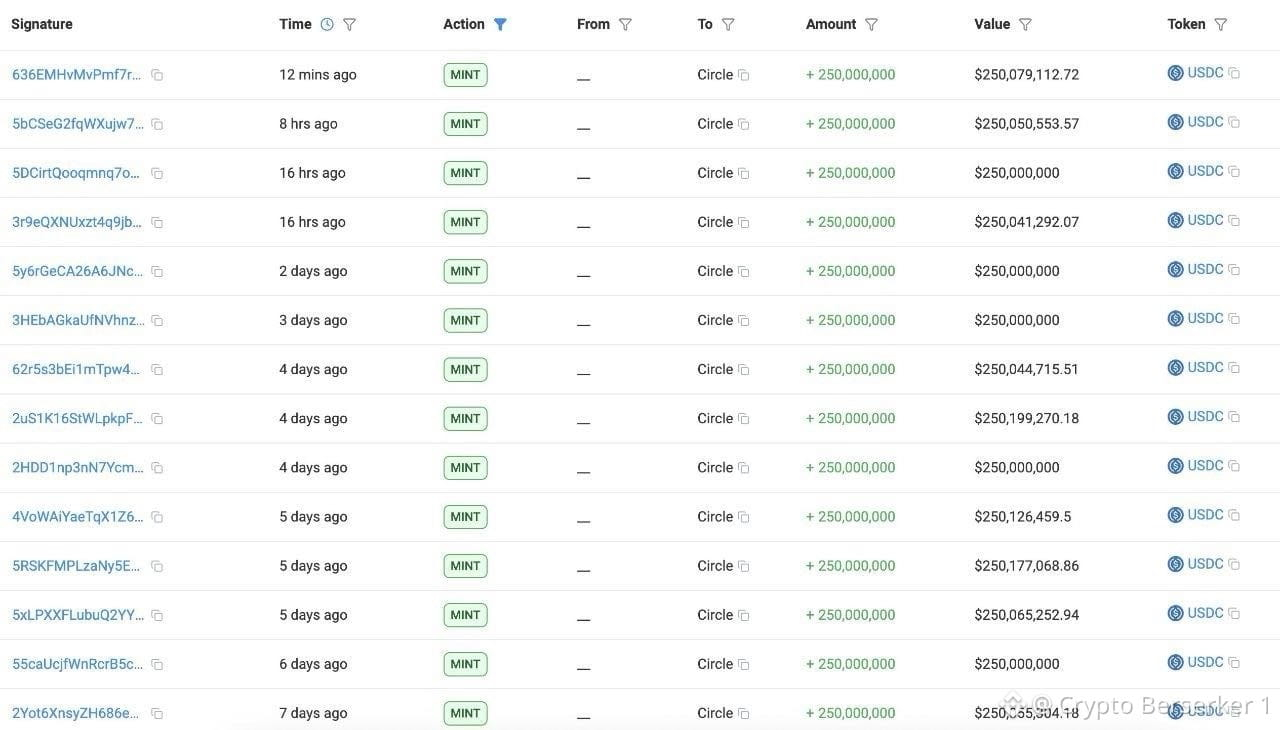Copy signature 55caUcjfWnRcrB5c… with copy icon
The height and width of the screenshot is (730, 1280).
[x=157, y=664]
